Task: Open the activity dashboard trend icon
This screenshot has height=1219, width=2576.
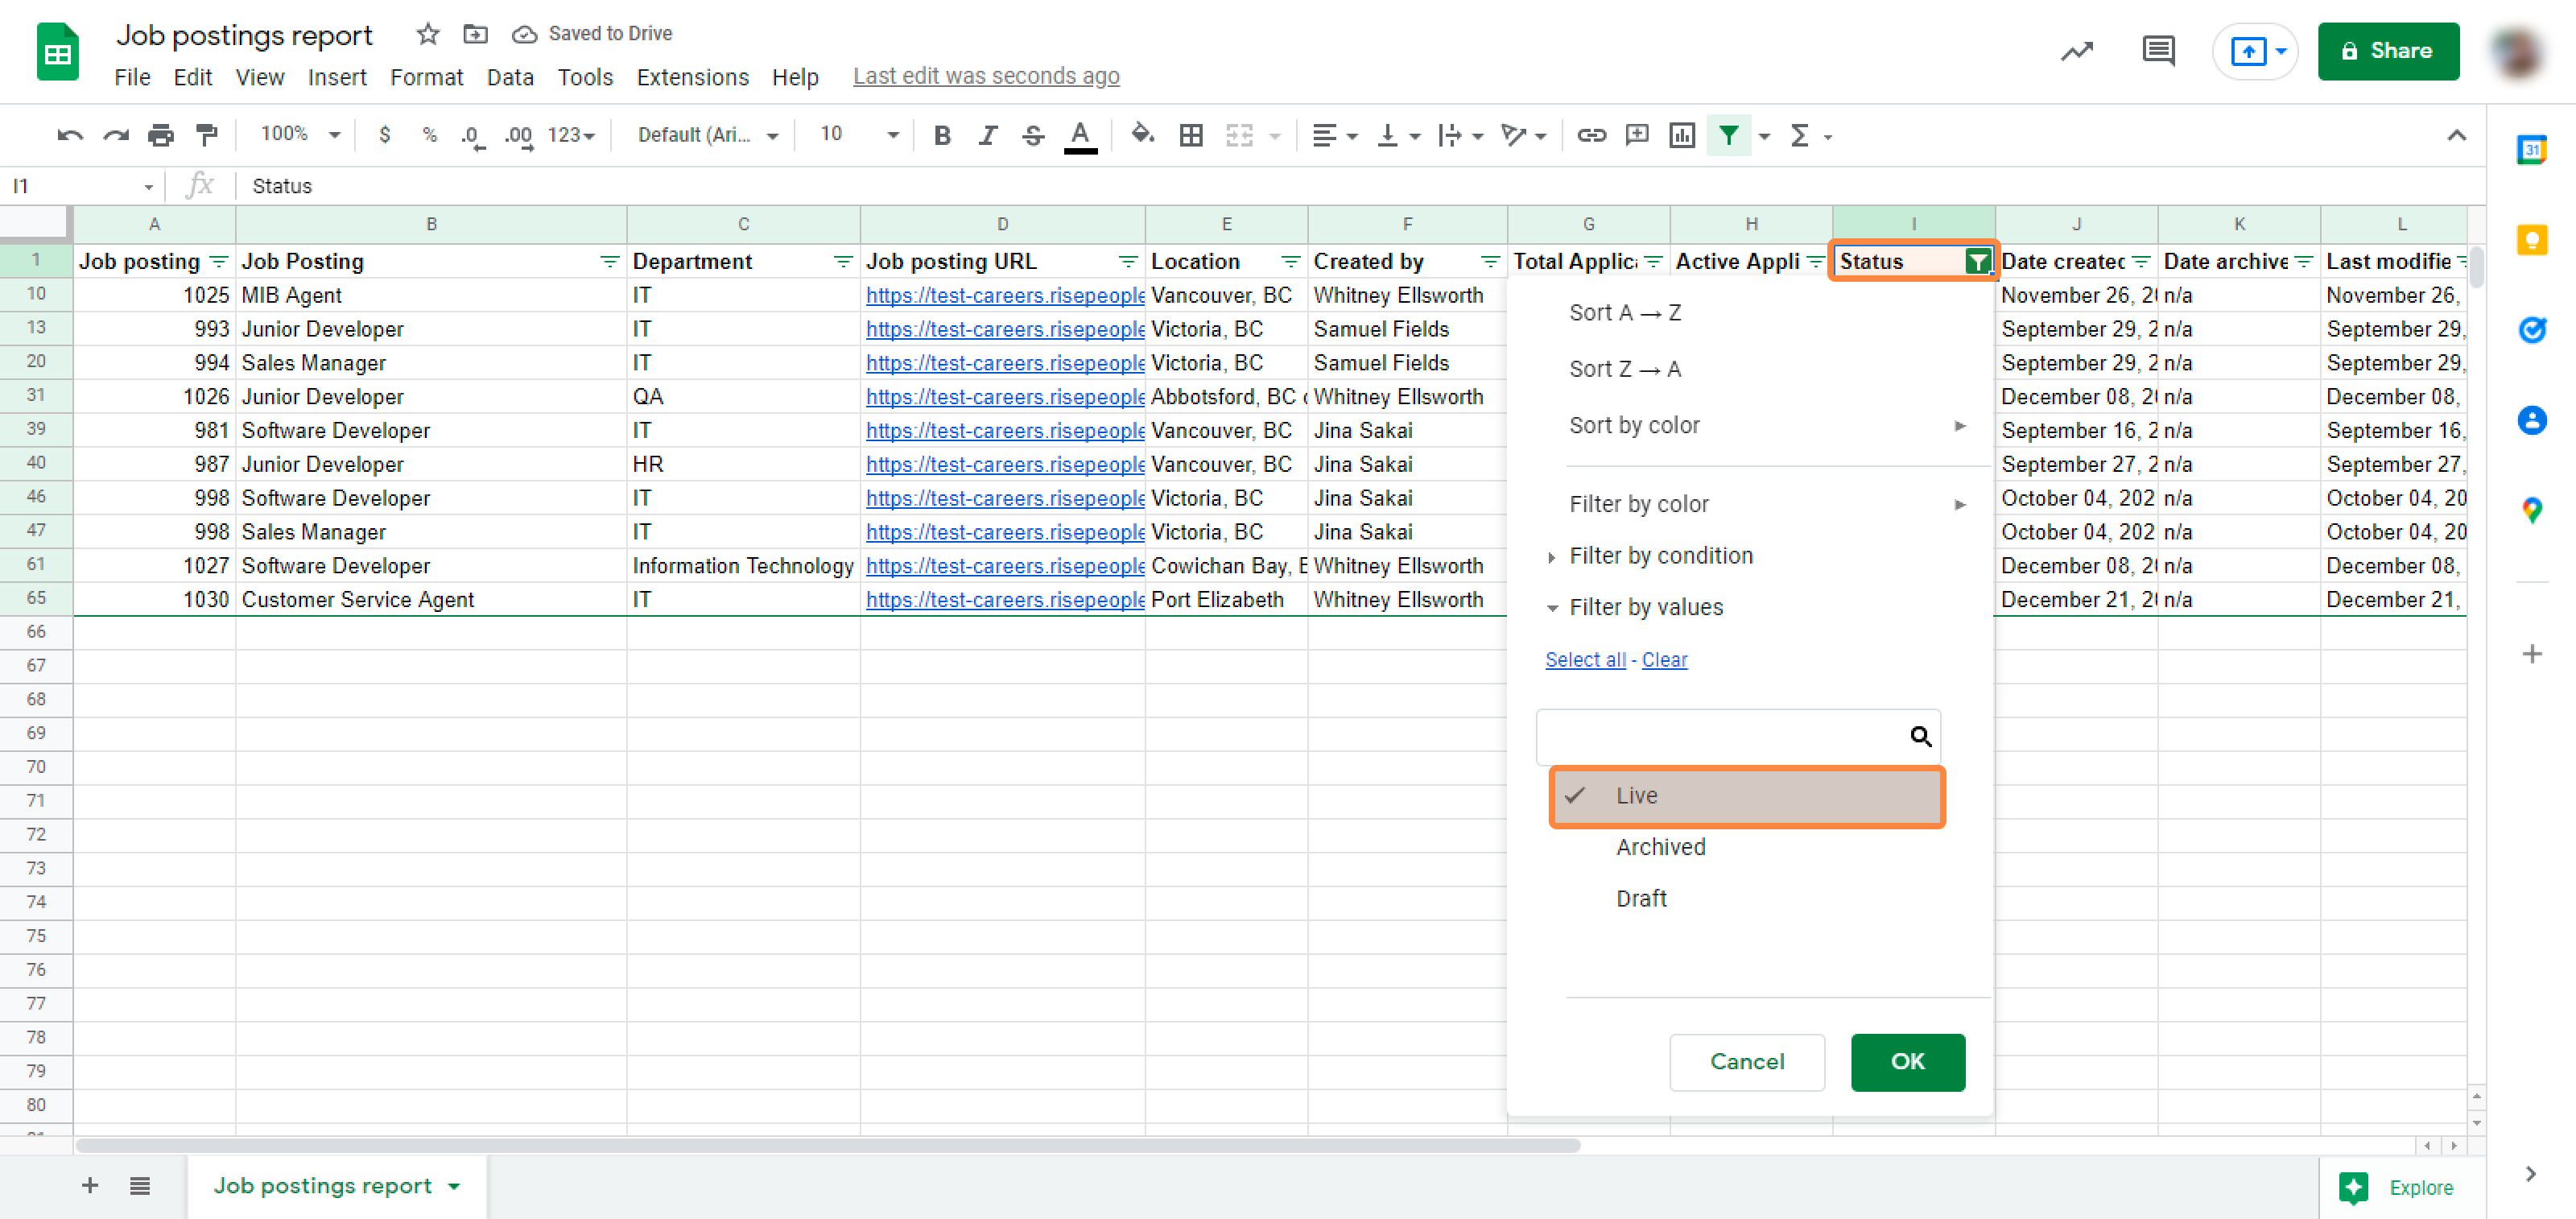Action: click(x=2077, y=51)
